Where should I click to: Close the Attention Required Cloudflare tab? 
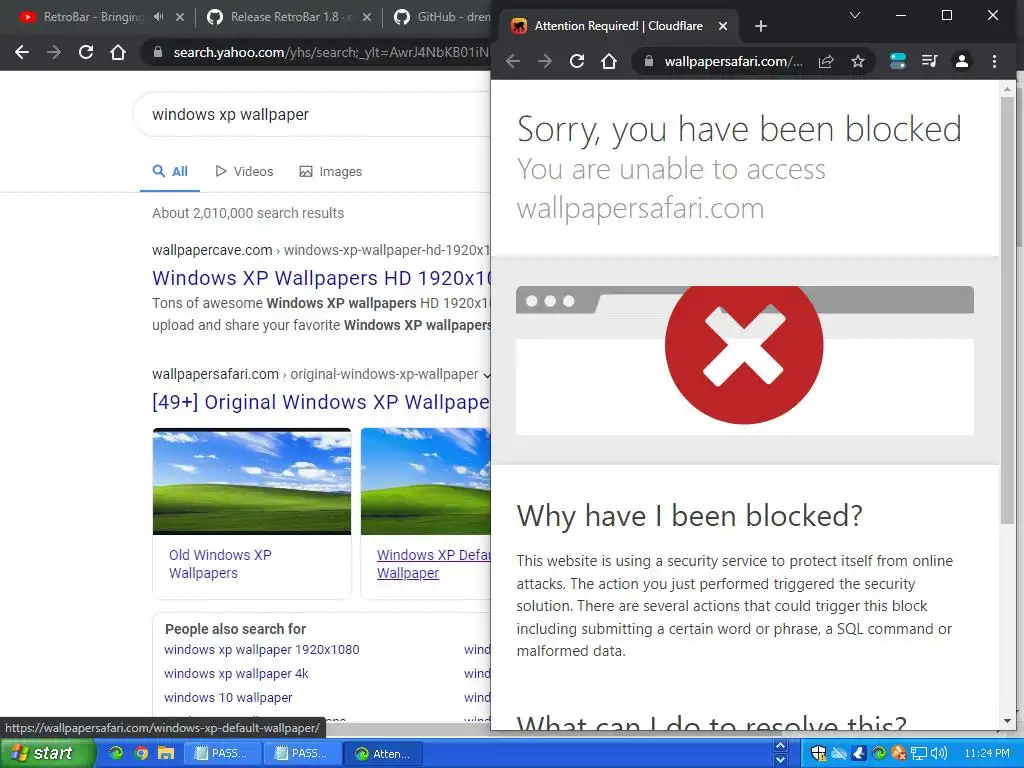723,26
